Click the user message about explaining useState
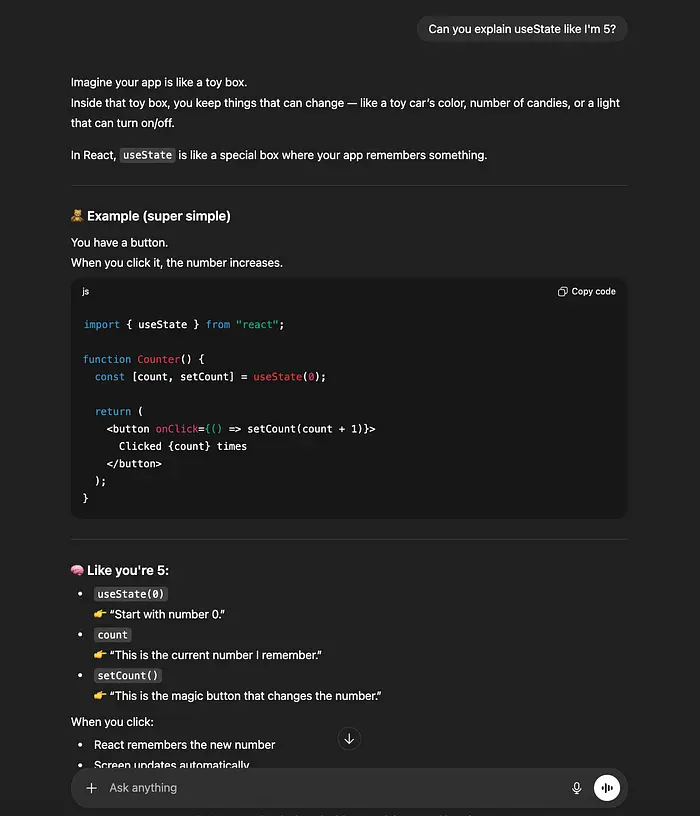 pos(522,29)
